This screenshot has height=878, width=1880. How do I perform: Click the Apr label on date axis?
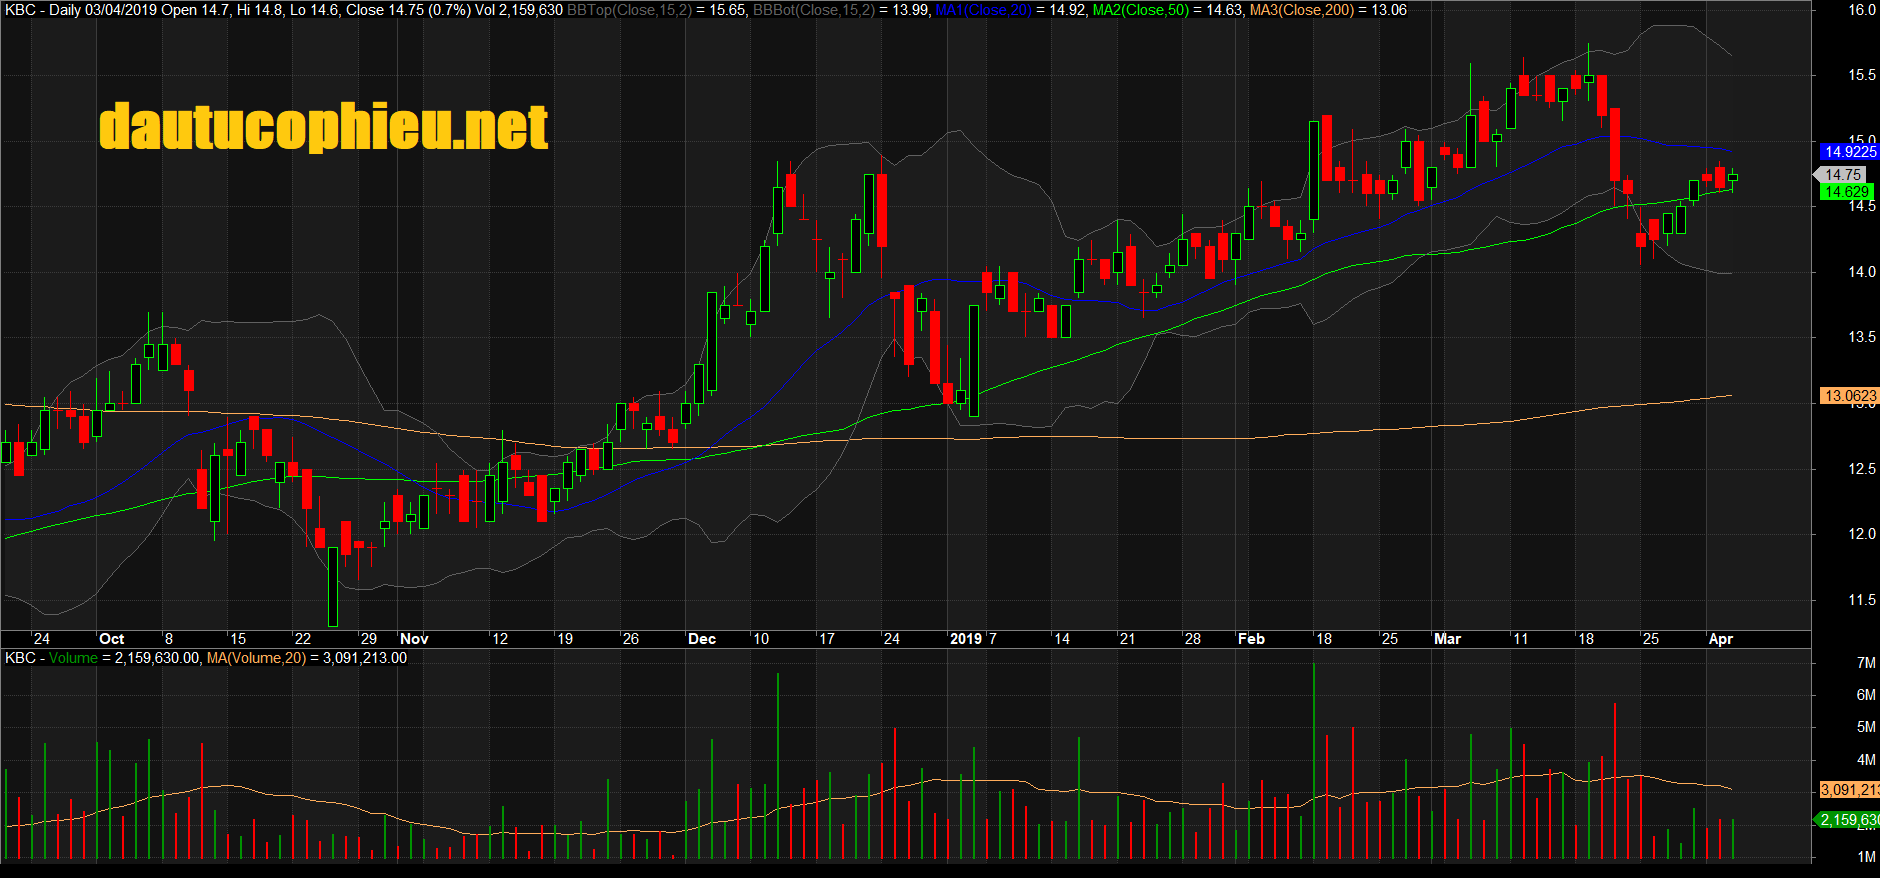pyautogui.click(x=1720, y=639)
